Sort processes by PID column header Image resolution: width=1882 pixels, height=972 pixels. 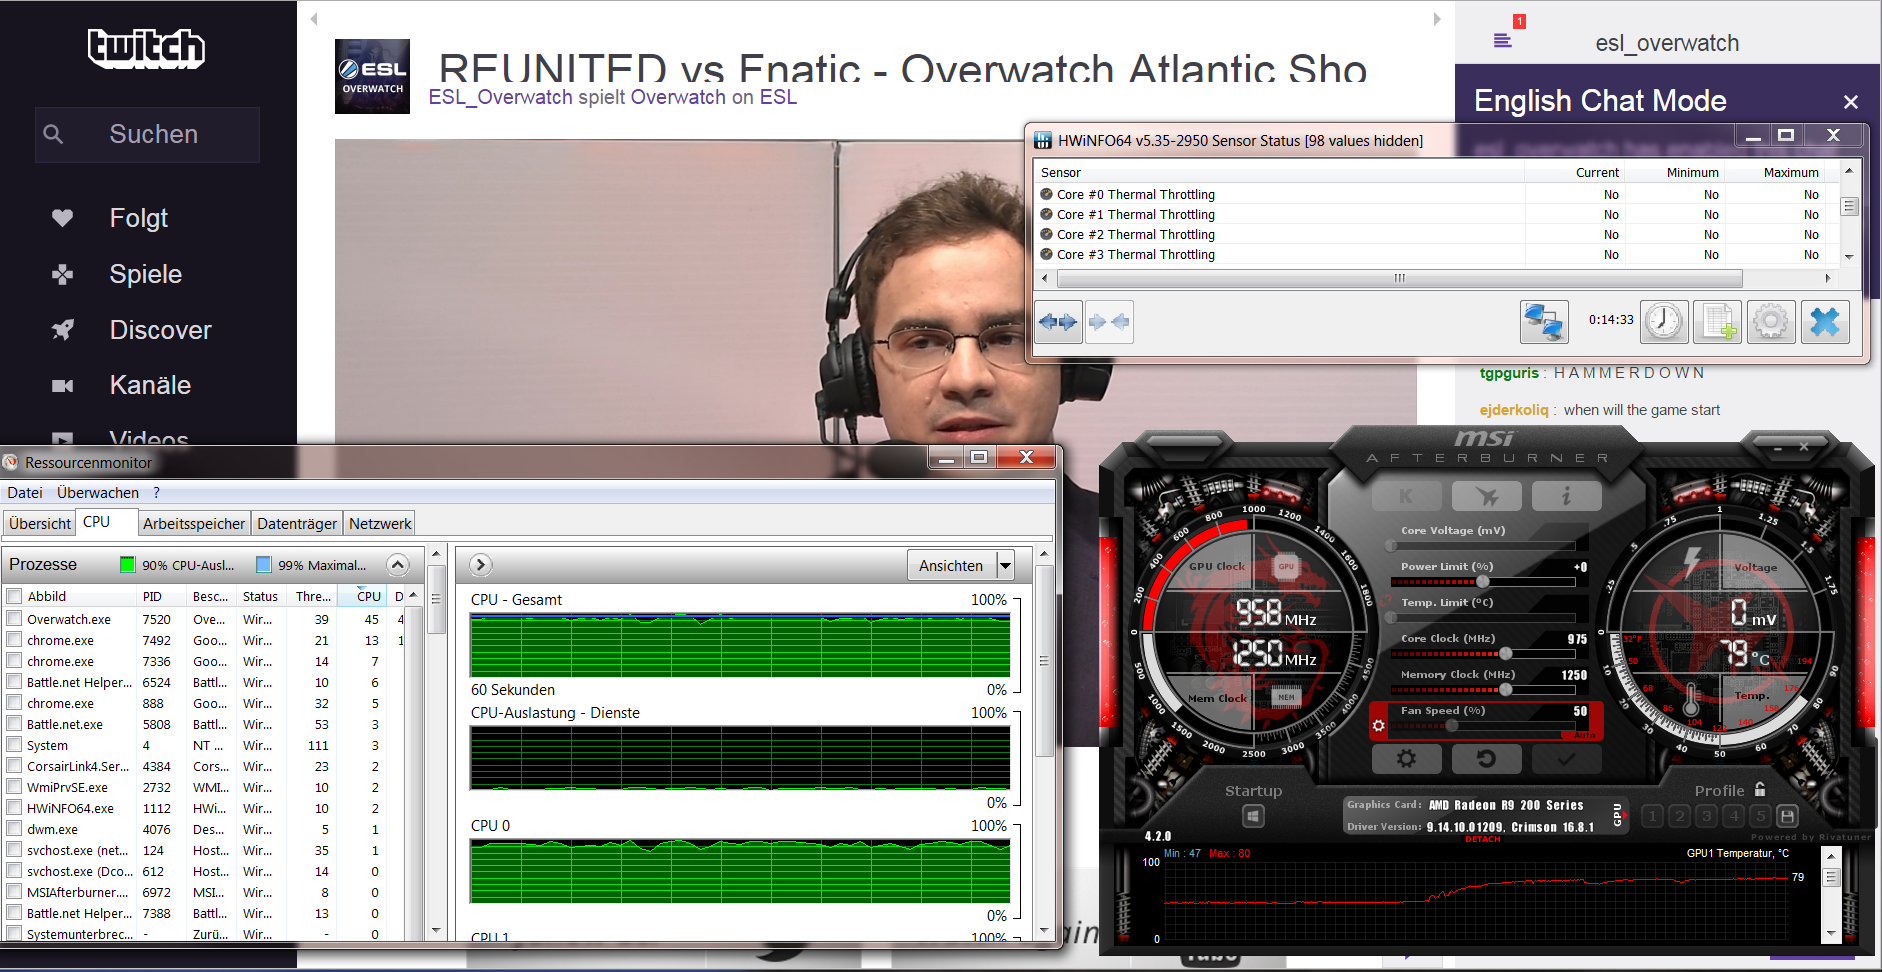click(161, 596)
